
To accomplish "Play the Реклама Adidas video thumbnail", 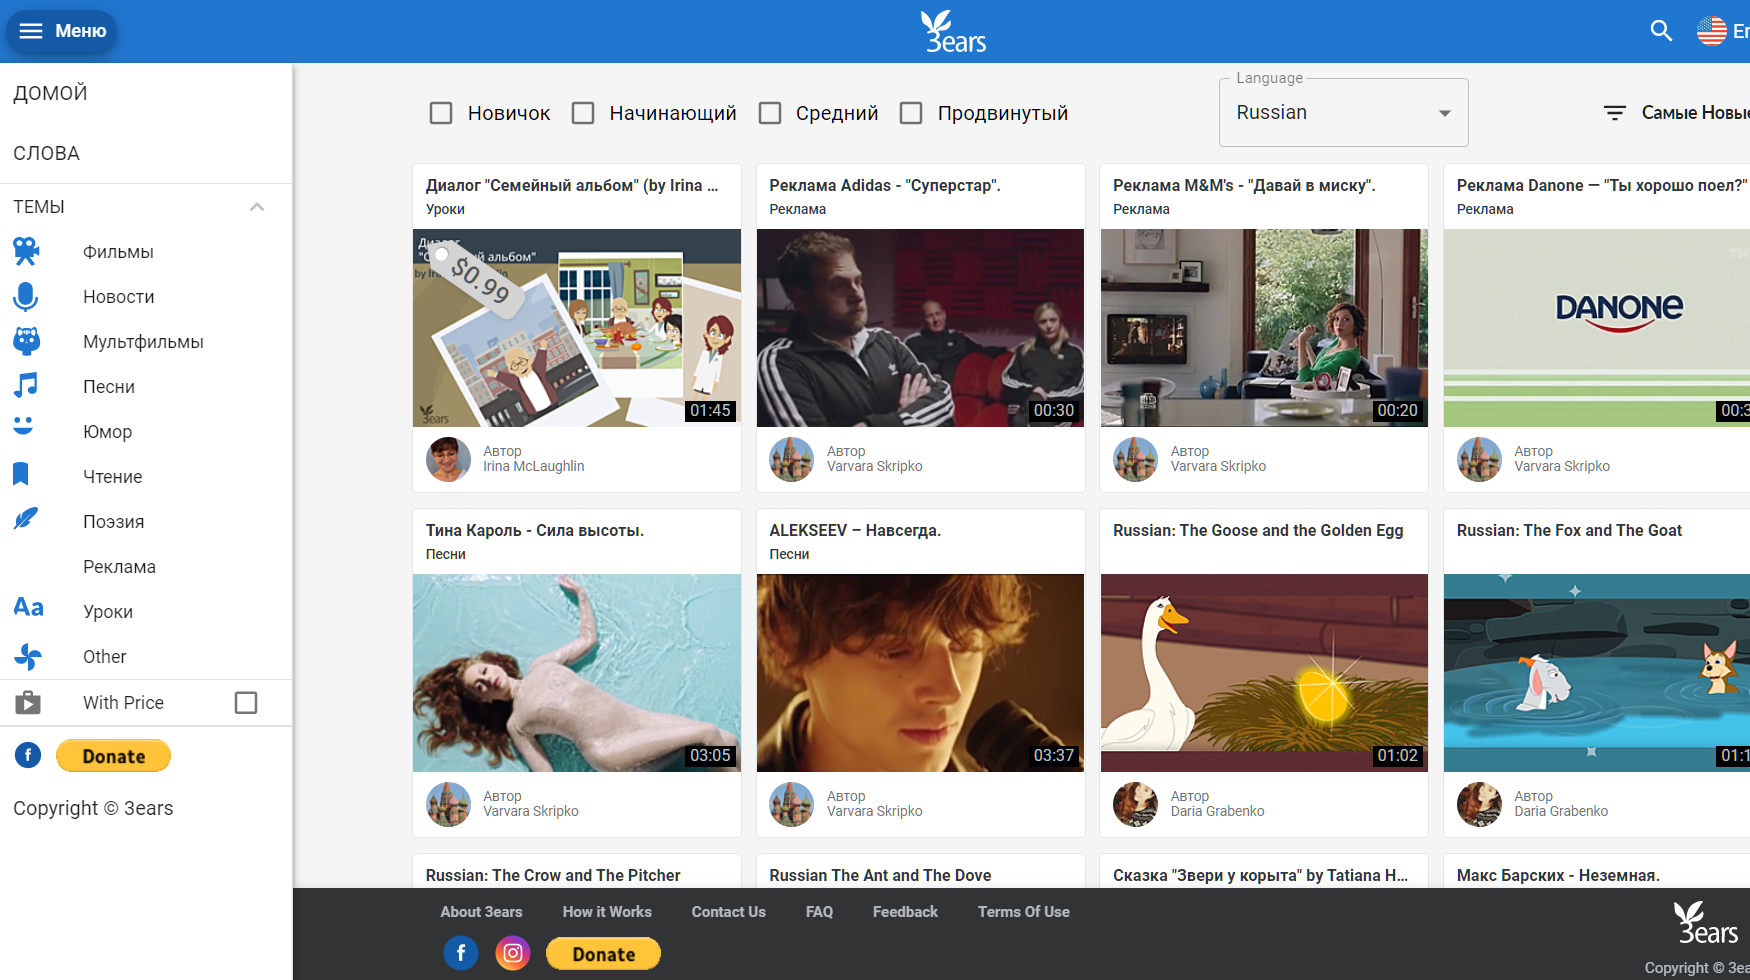I will click(920, 328).
